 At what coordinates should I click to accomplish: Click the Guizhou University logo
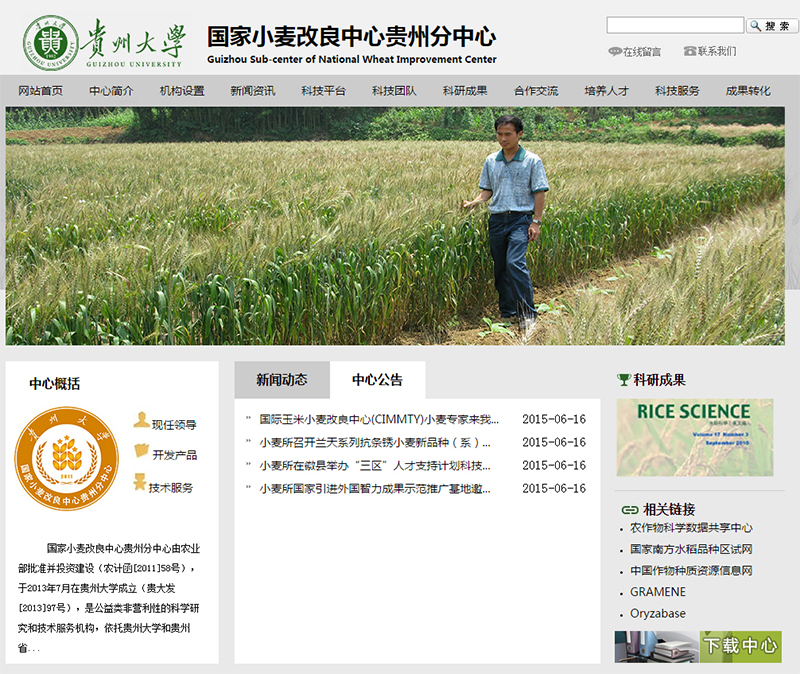105,42
